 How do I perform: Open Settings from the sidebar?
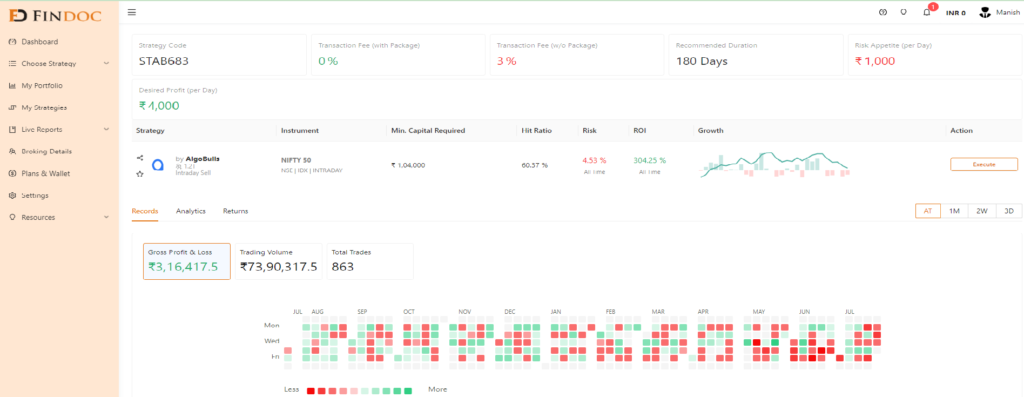[x=35, y=195]
